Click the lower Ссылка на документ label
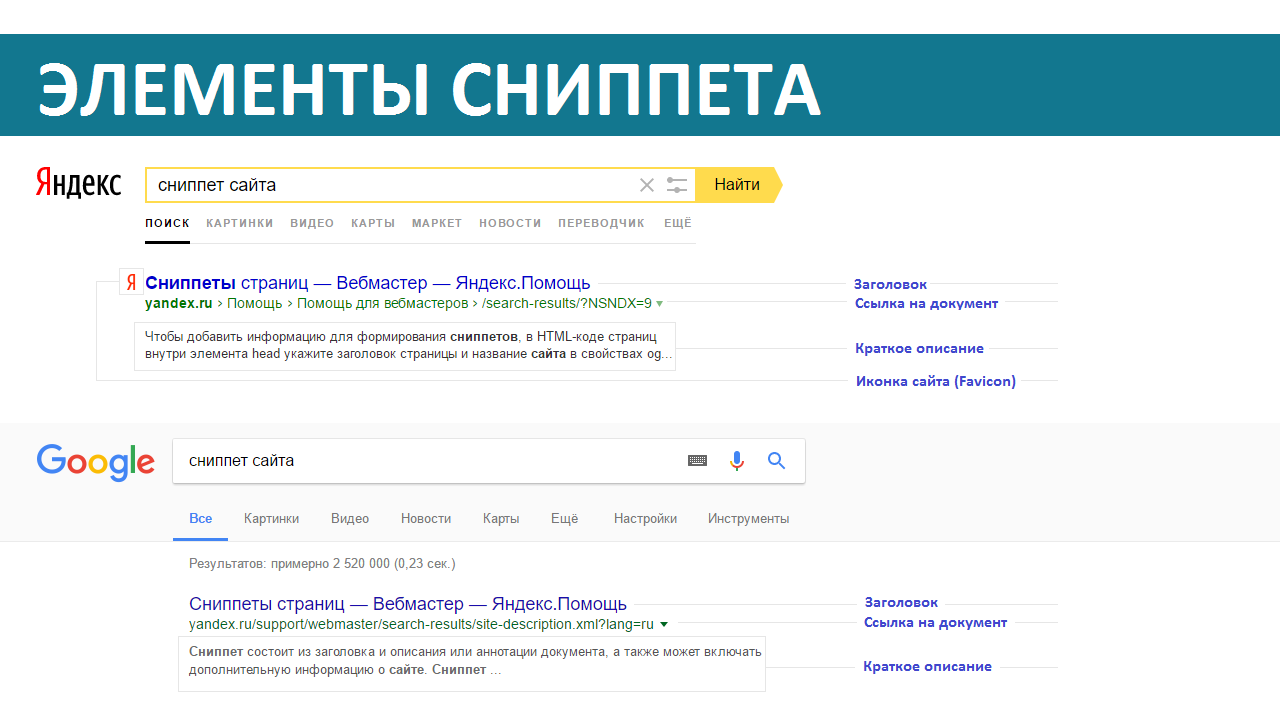The image size is (1280, 720). point(935,622)
